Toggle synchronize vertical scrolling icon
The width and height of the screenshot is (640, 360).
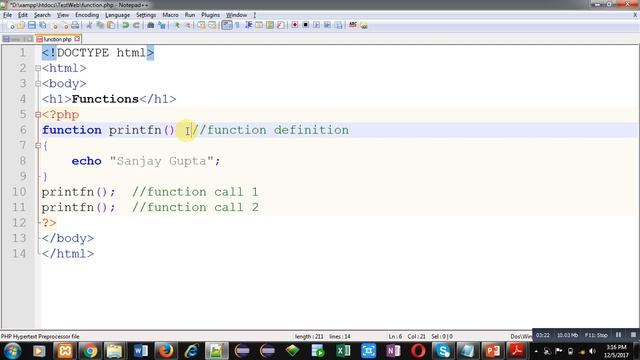[x=202, y=25]
